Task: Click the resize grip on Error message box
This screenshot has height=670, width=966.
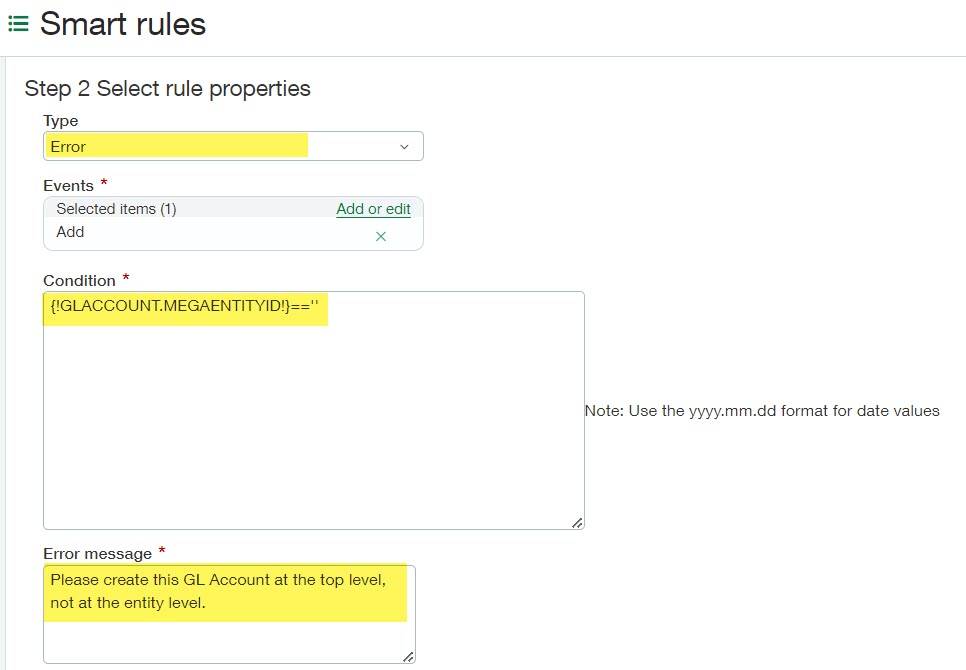Action: [409, 656]
